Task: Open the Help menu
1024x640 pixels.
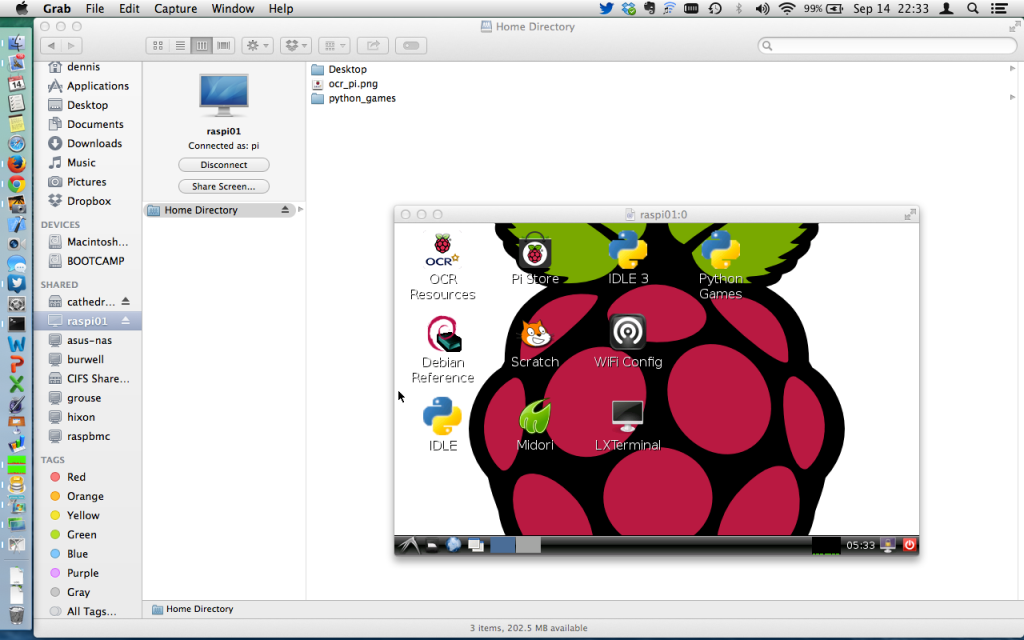Action: click(281, 8)
